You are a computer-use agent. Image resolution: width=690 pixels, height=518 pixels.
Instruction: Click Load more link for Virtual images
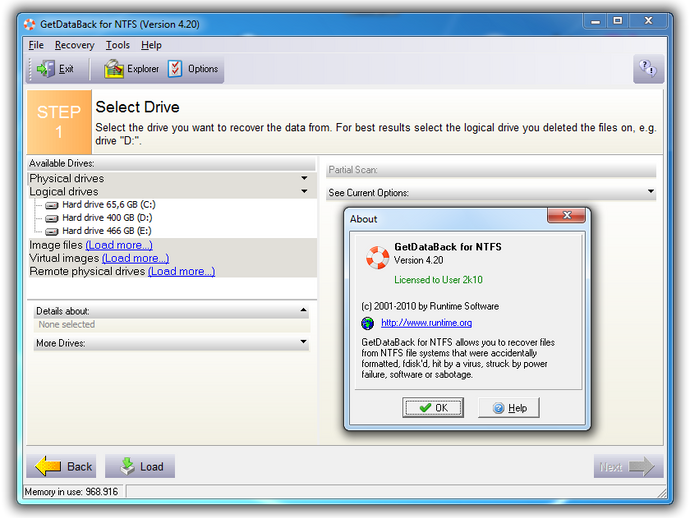tap(135, 258)
